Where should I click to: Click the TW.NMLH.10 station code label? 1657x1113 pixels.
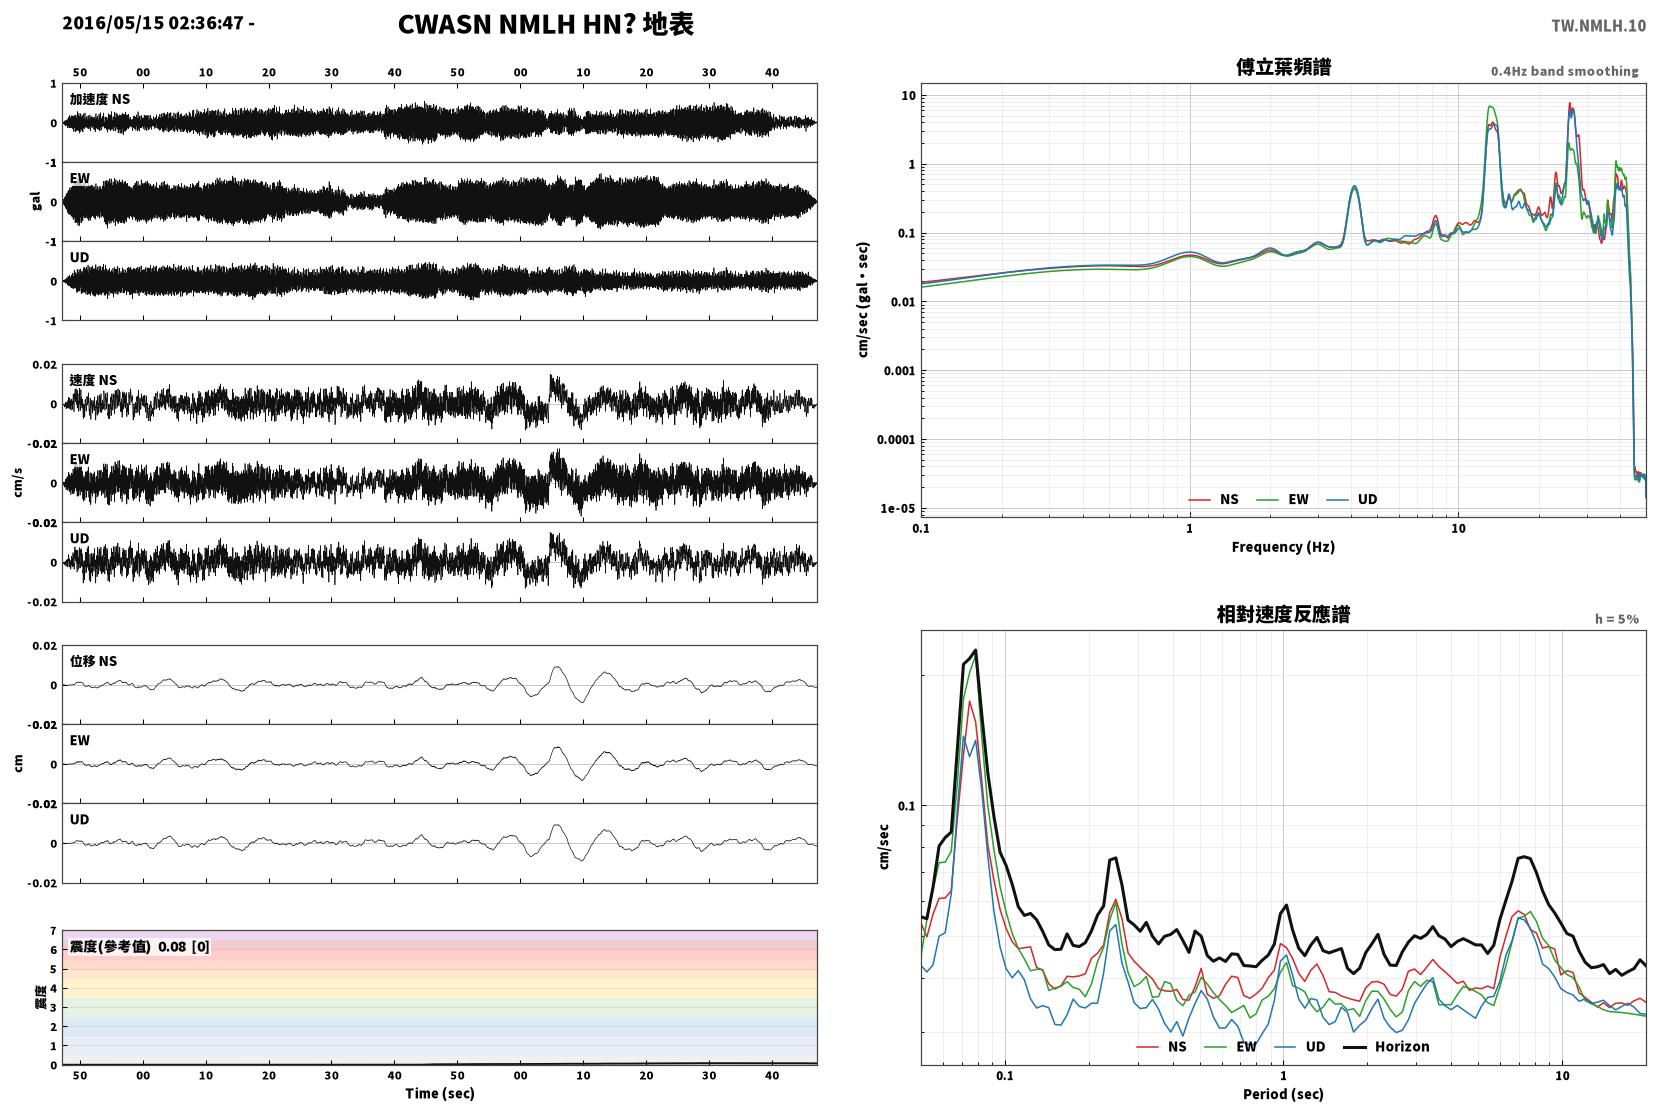[x=1598, y=26]
